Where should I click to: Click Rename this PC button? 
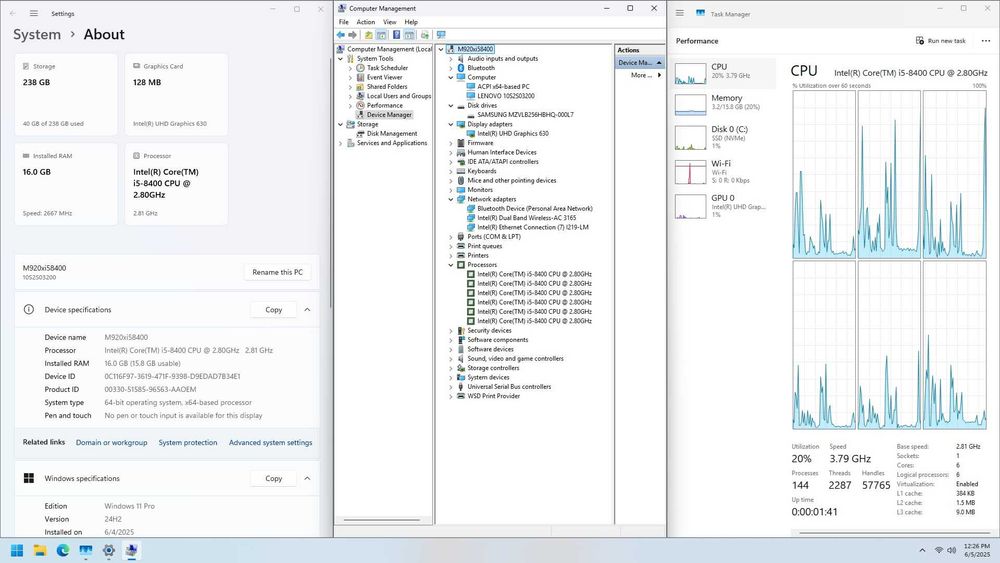277,272
